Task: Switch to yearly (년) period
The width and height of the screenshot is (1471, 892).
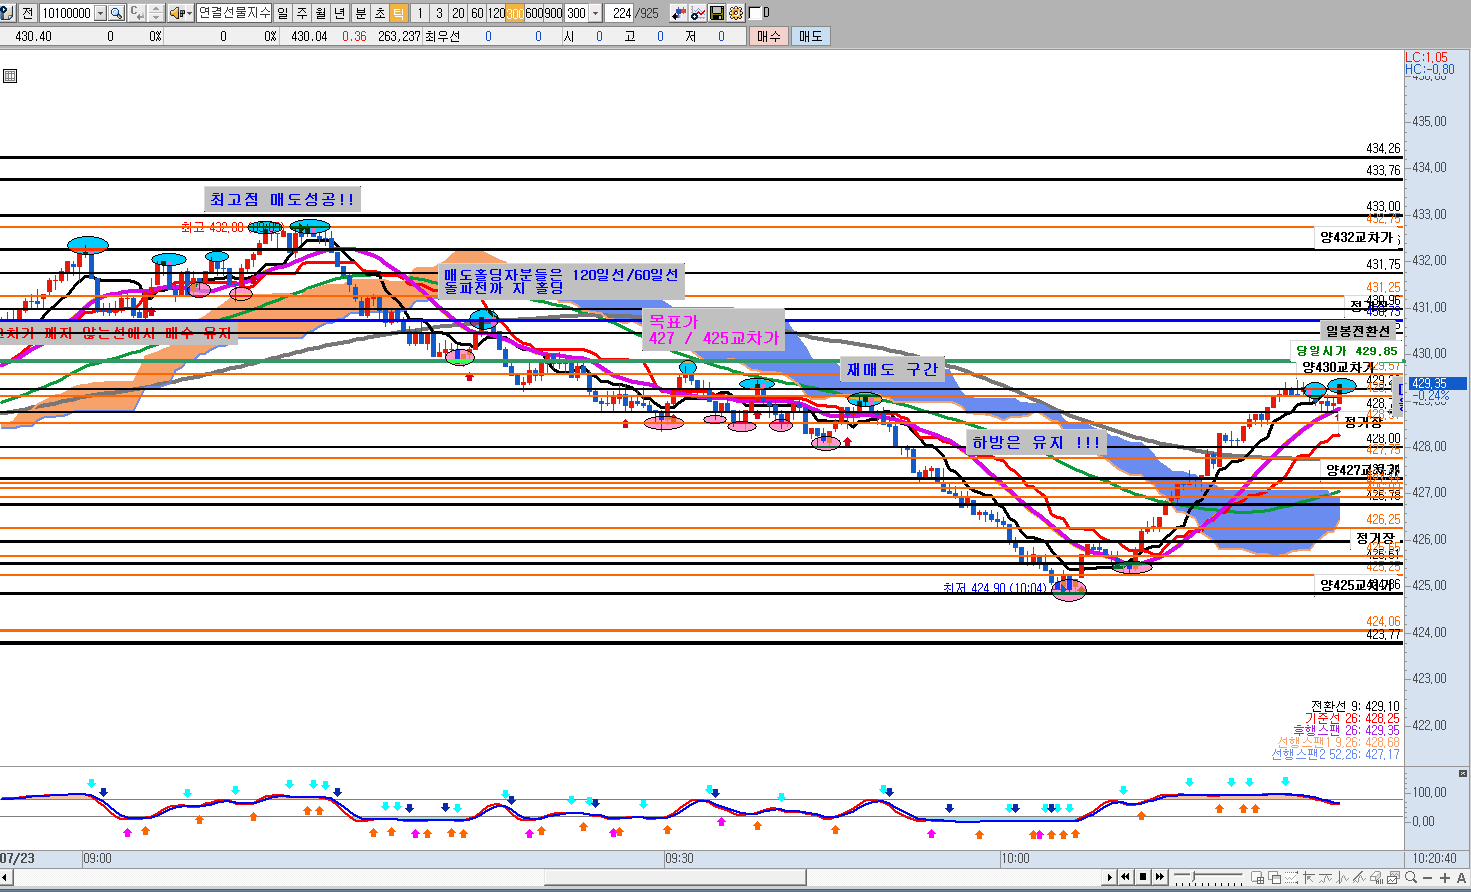Action: 339,13
